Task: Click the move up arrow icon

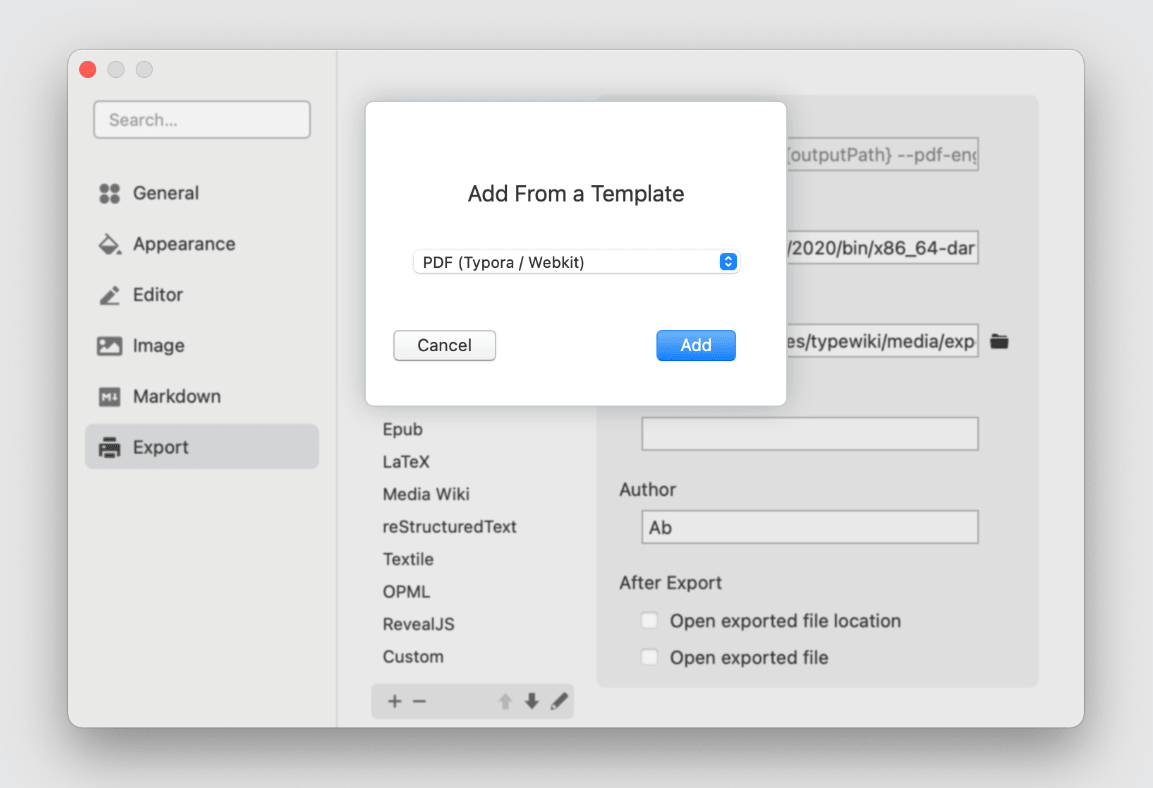Action: [x=505, y=702]
